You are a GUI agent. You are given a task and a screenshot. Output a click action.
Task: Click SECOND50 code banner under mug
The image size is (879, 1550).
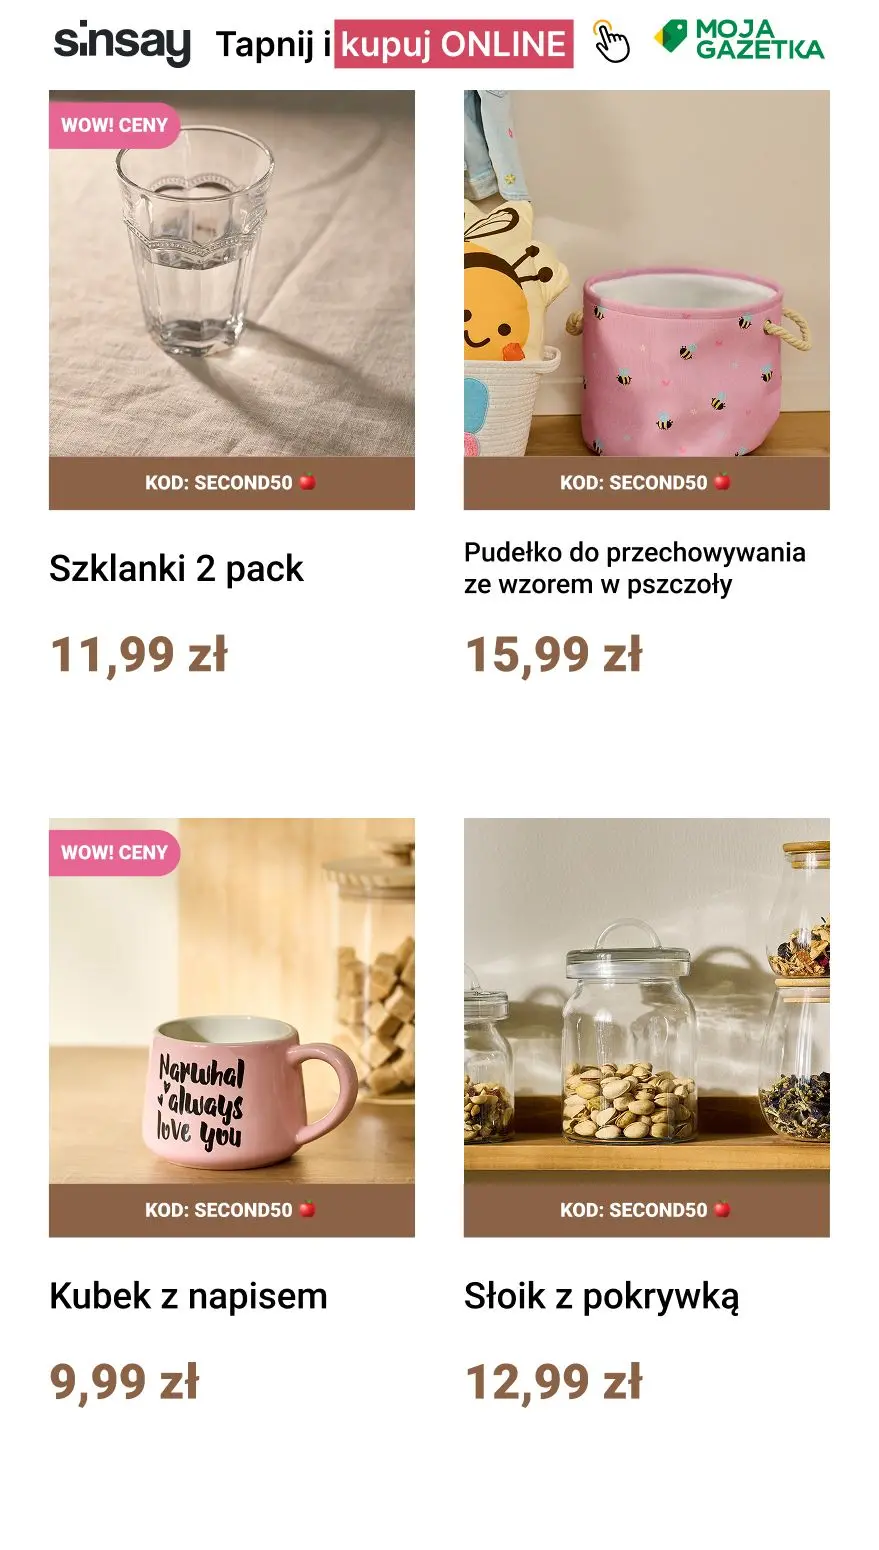pos(232,1210)
